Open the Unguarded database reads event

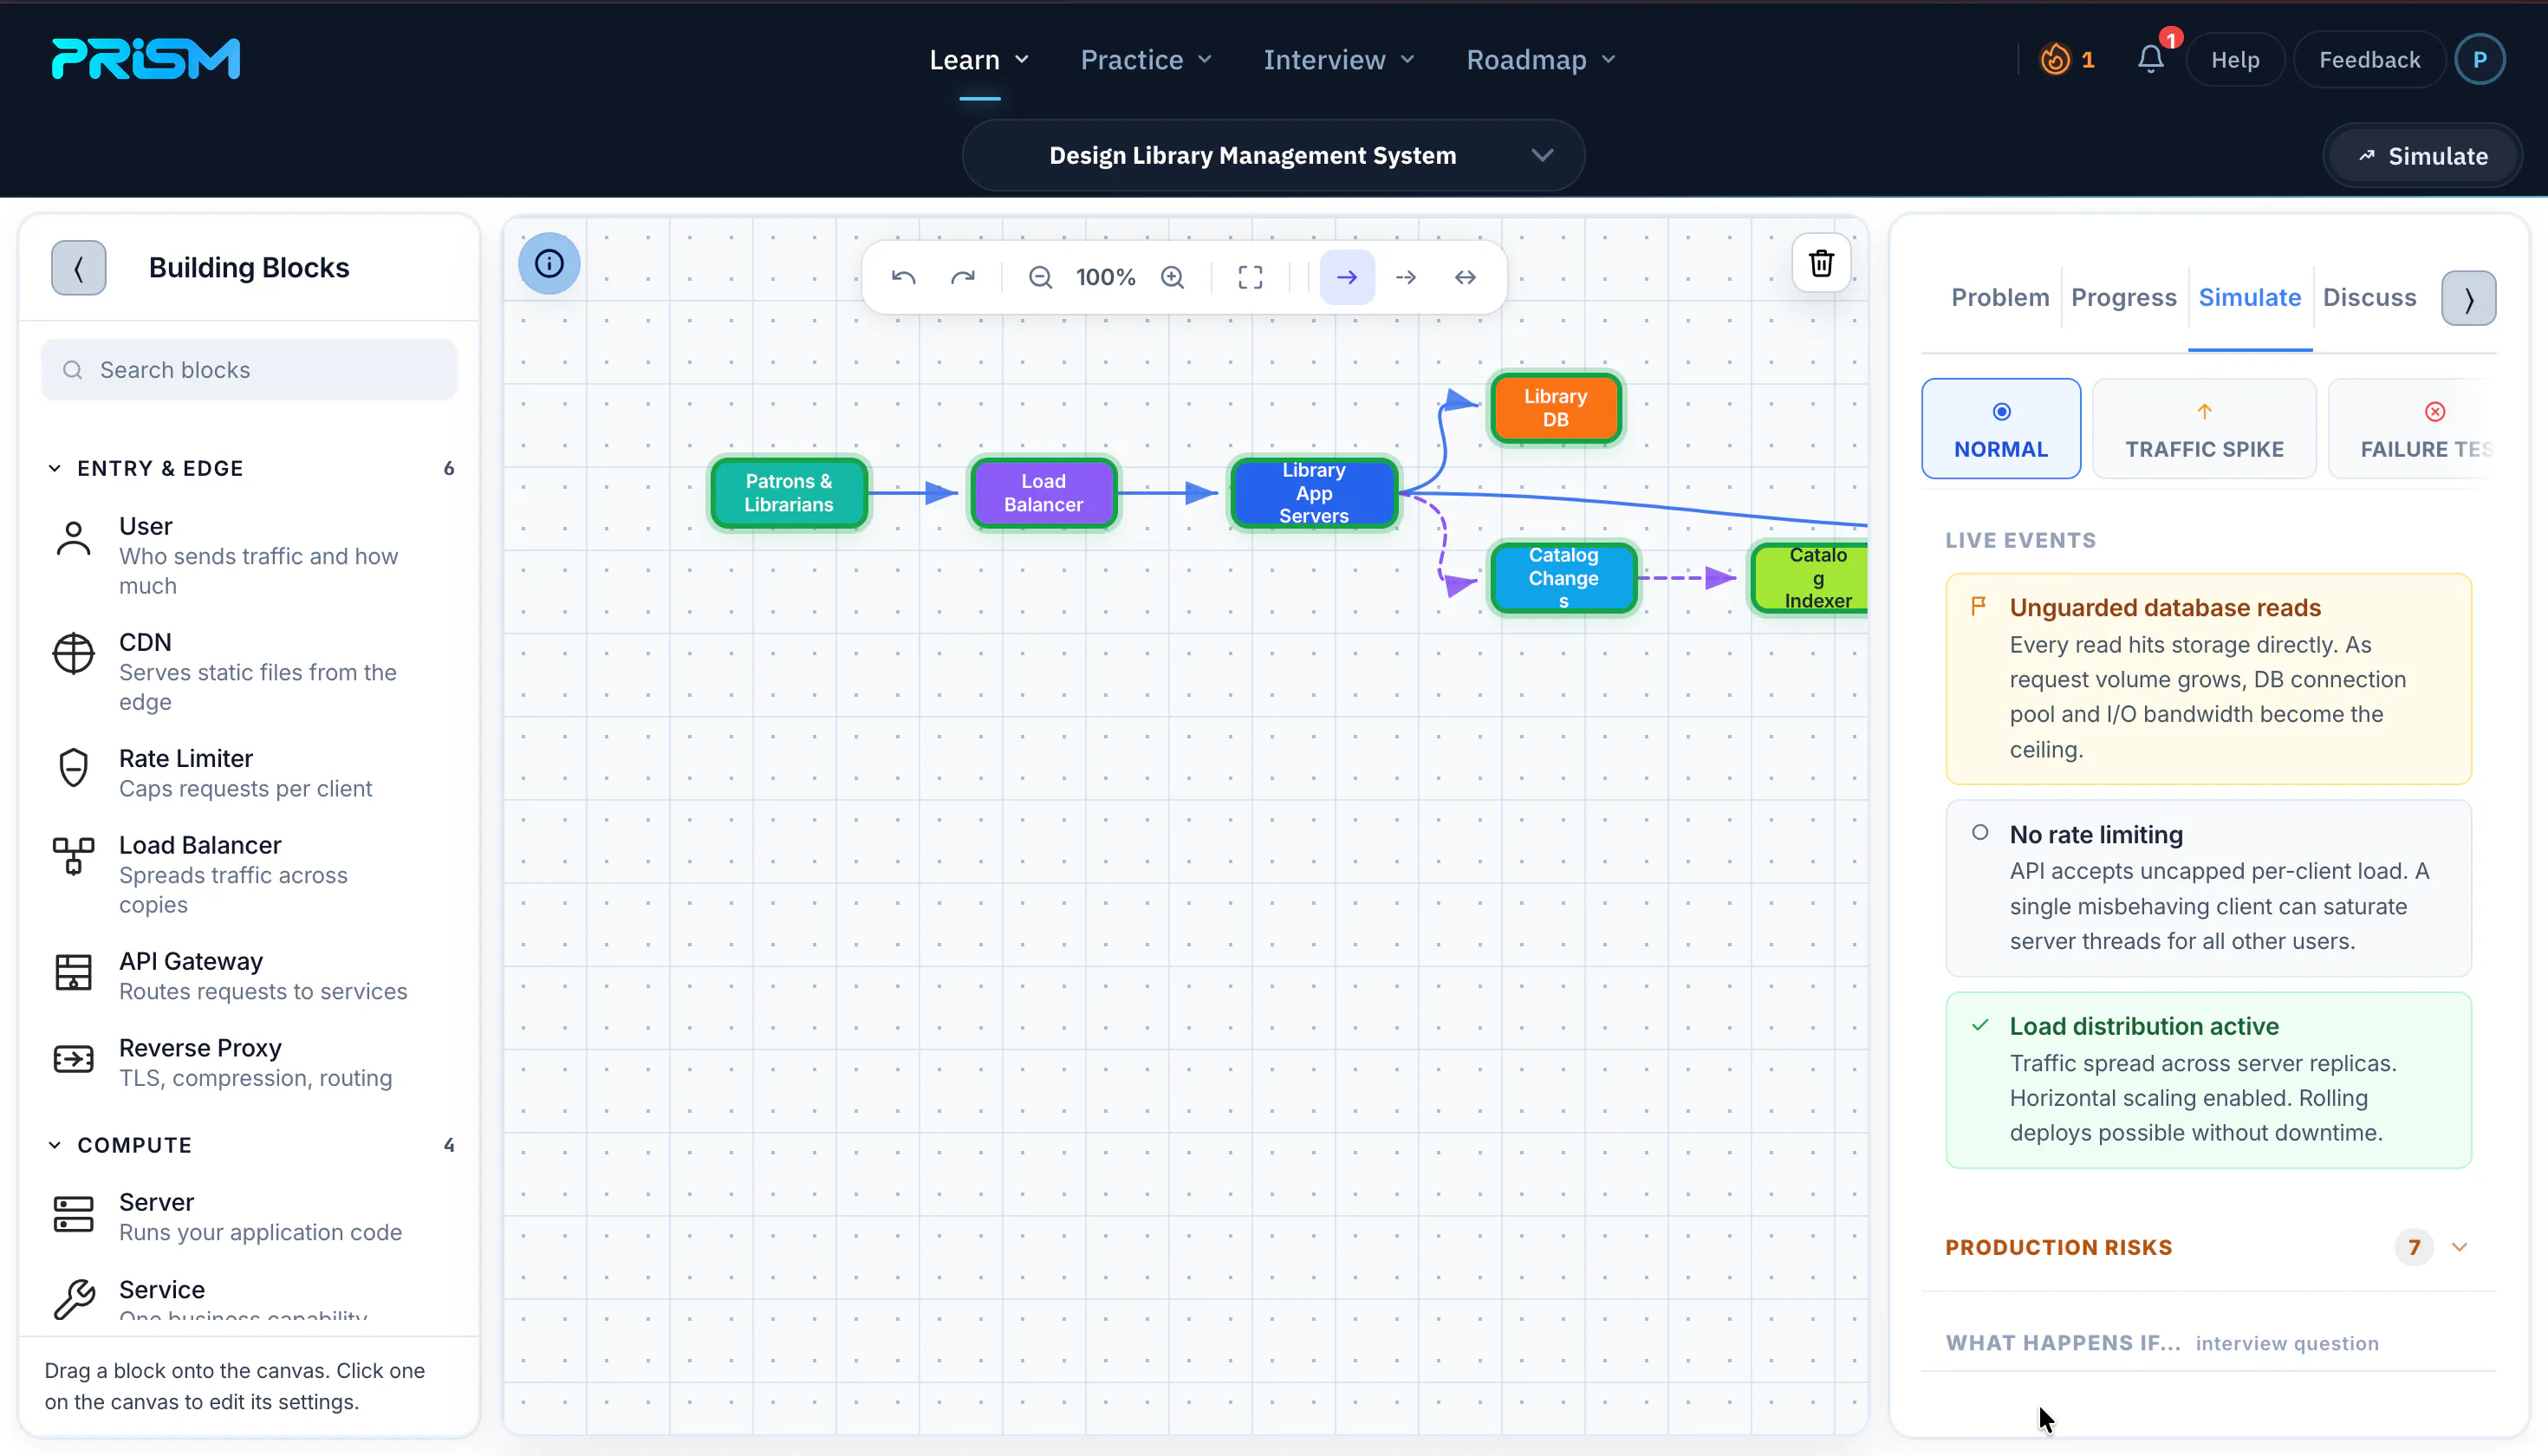pos(2208,679)
